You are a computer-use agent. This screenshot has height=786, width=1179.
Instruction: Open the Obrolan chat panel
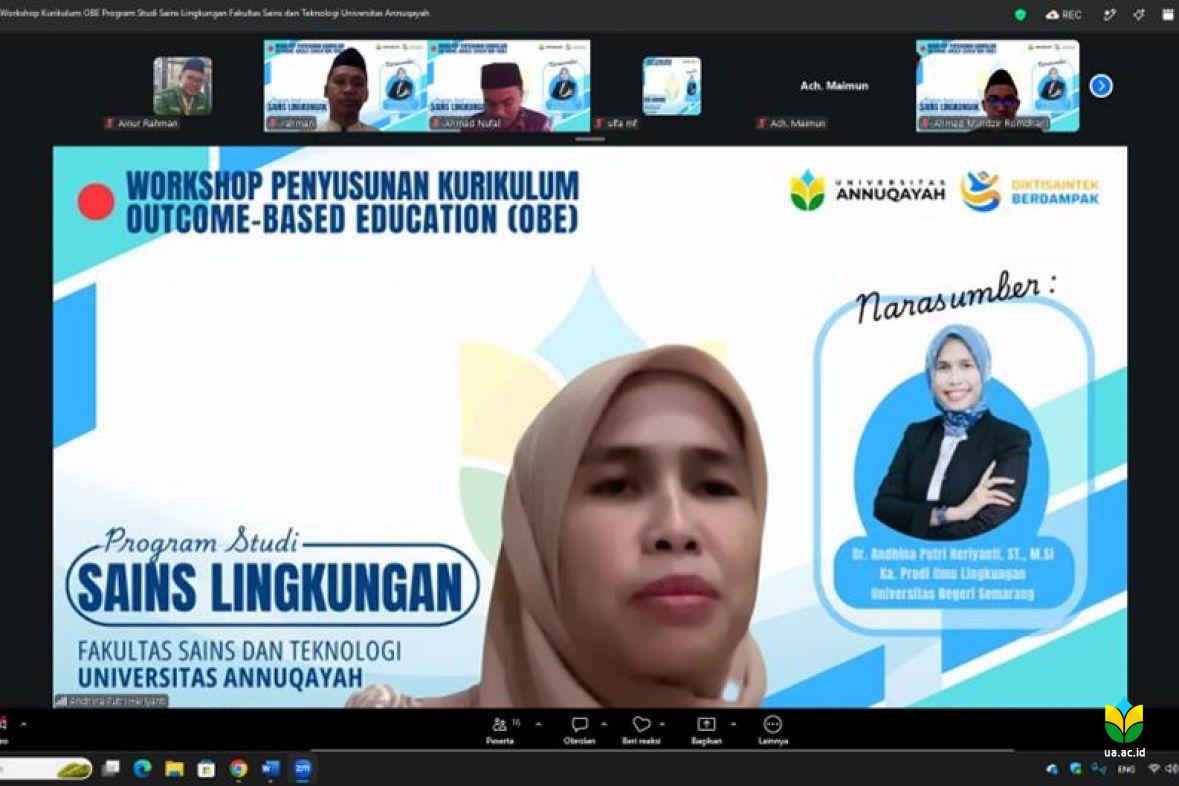pyautogui.click(x=579, y=730)
